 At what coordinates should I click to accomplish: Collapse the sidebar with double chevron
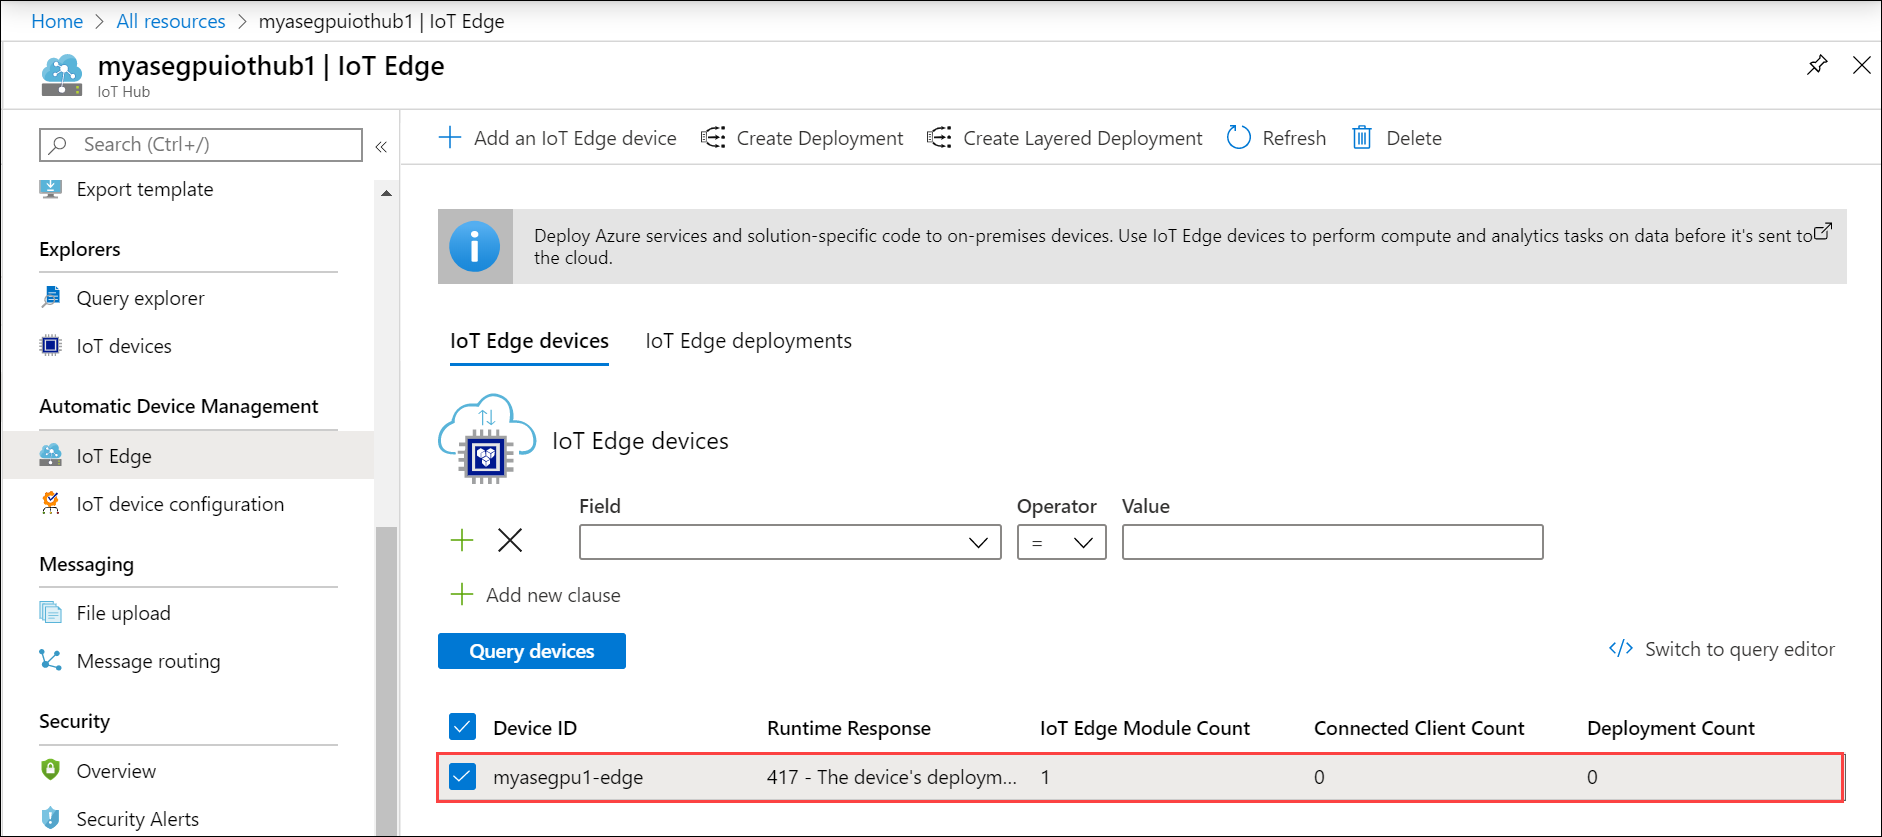(x=381, y=147)
